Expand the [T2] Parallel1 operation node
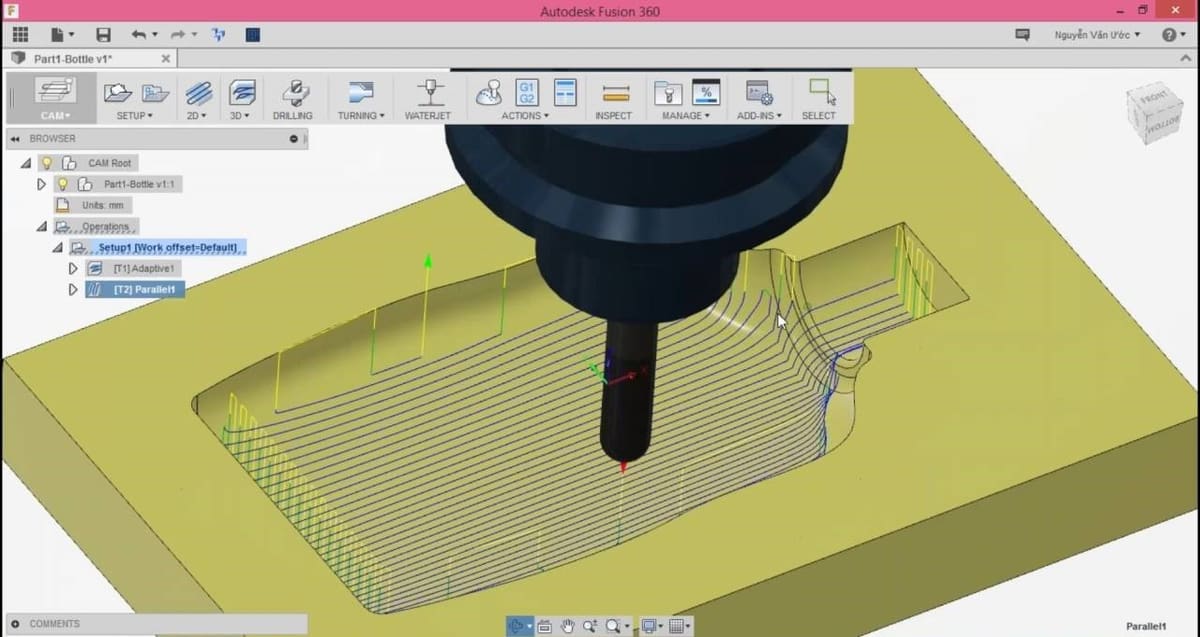This screenshot has height=637, width=1200. (x=73, y=290)
